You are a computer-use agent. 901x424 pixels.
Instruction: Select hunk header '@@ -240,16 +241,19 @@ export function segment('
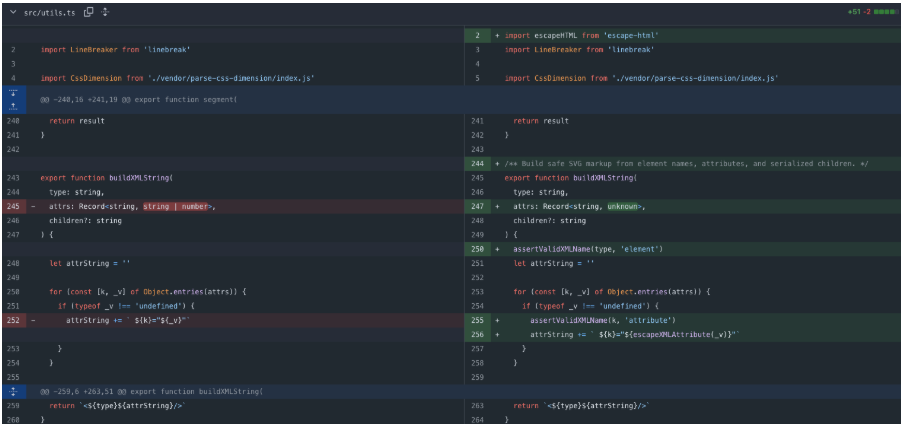point(138,100)
